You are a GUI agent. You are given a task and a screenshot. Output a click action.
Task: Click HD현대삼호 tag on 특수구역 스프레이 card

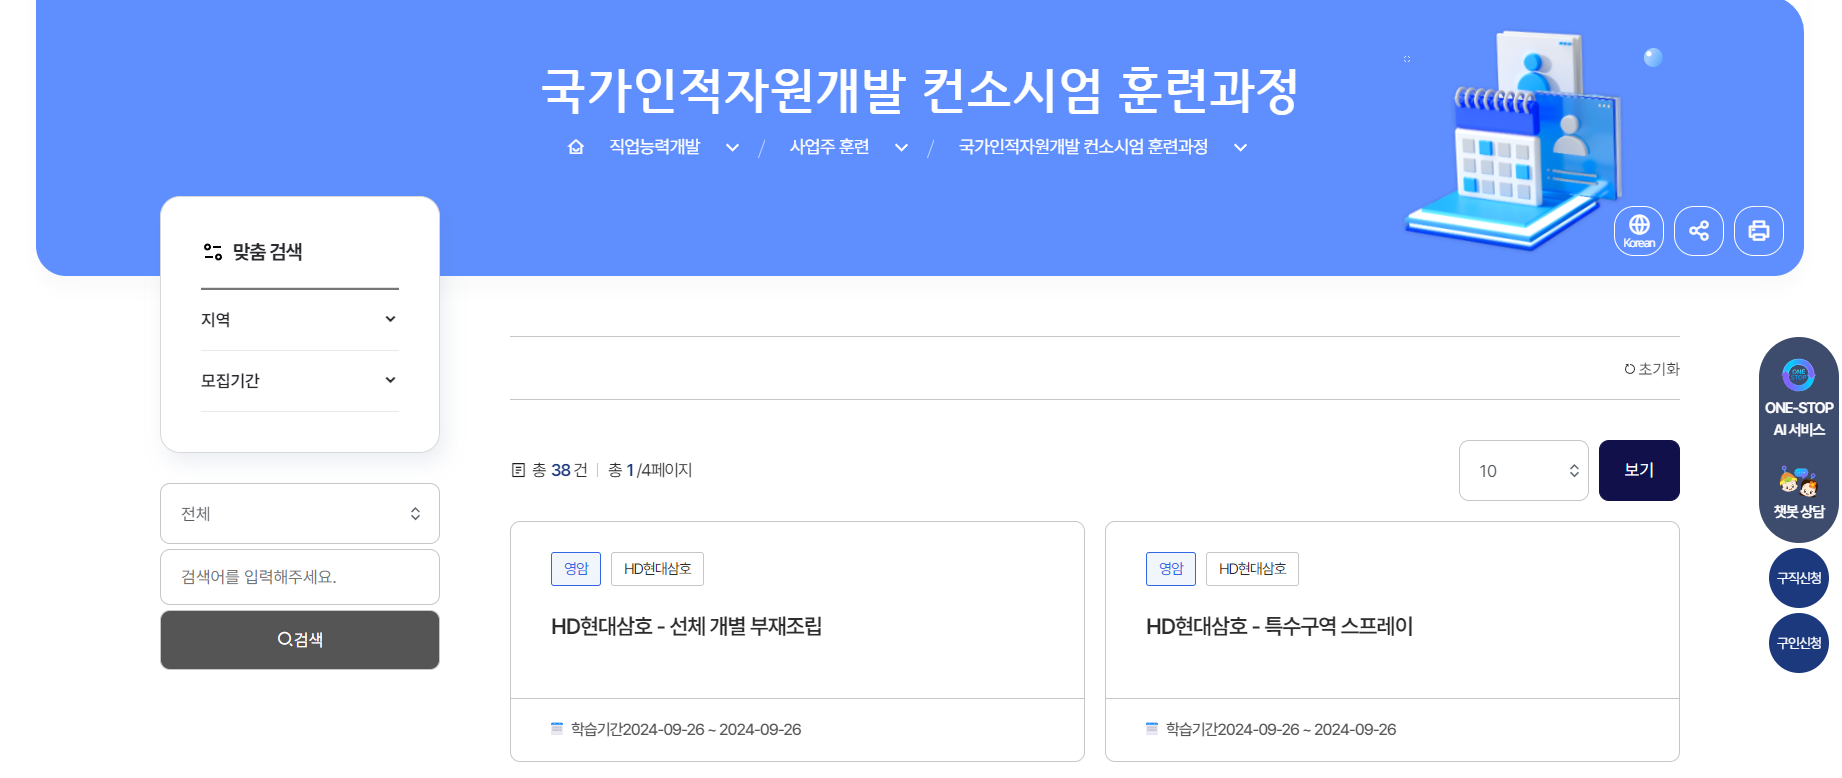point(1252,569)
